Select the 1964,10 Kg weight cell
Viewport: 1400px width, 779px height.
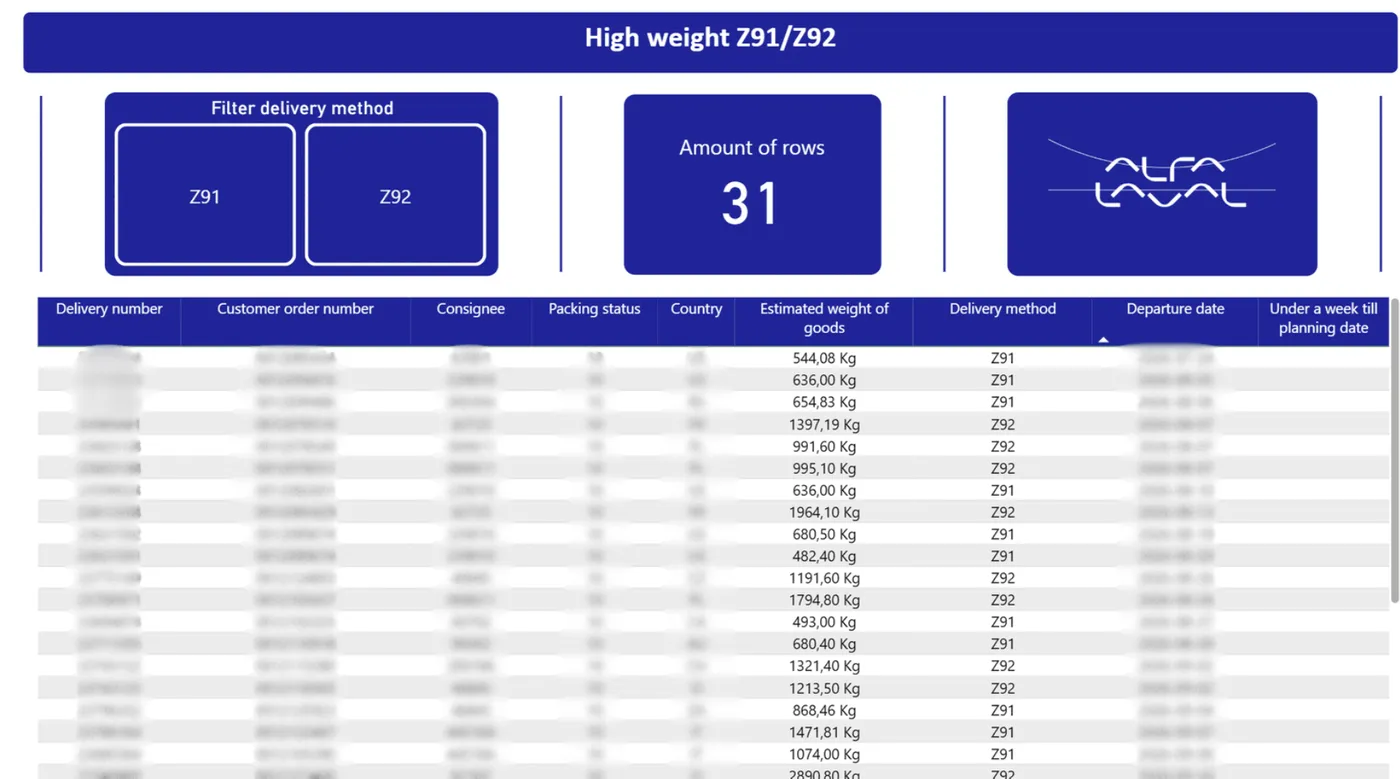[x=824, y=512]
